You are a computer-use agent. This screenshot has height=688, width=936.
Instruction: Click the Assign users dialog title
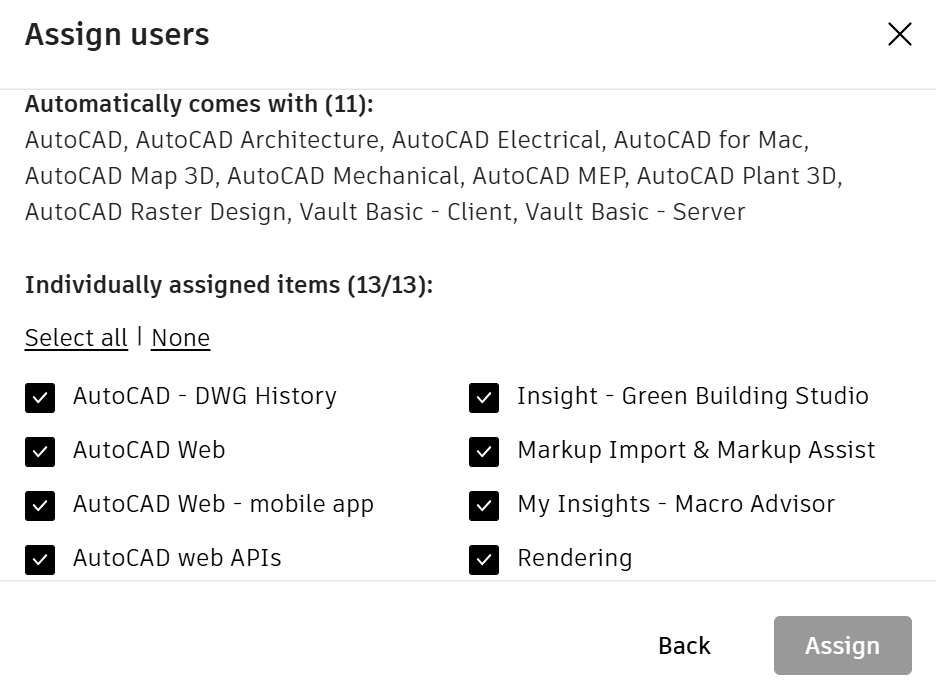pyautogui.click(x=117, y=34)
